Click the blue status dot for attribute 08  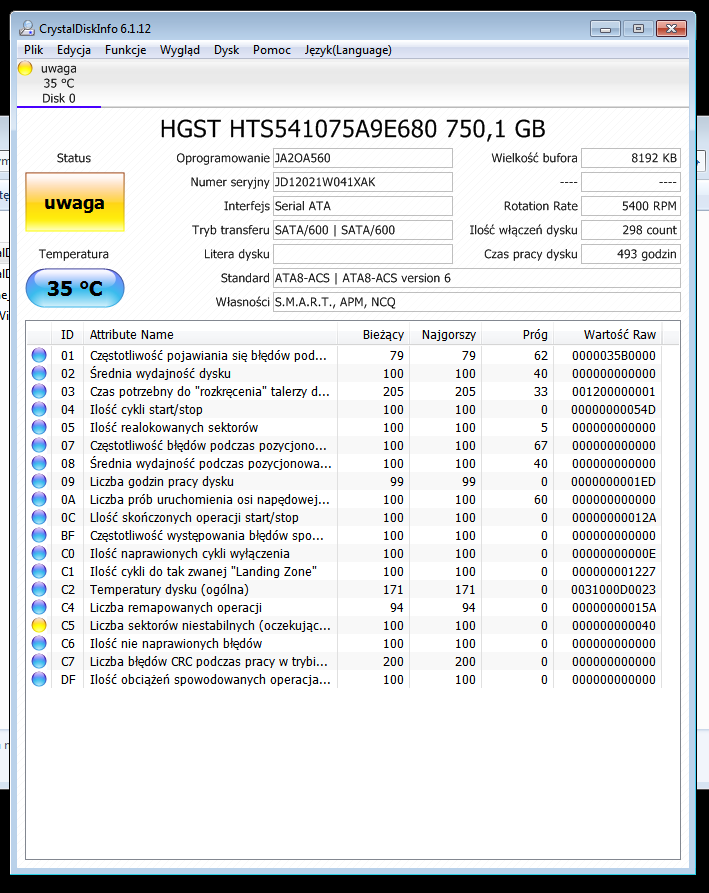click(x=39, y=464)
